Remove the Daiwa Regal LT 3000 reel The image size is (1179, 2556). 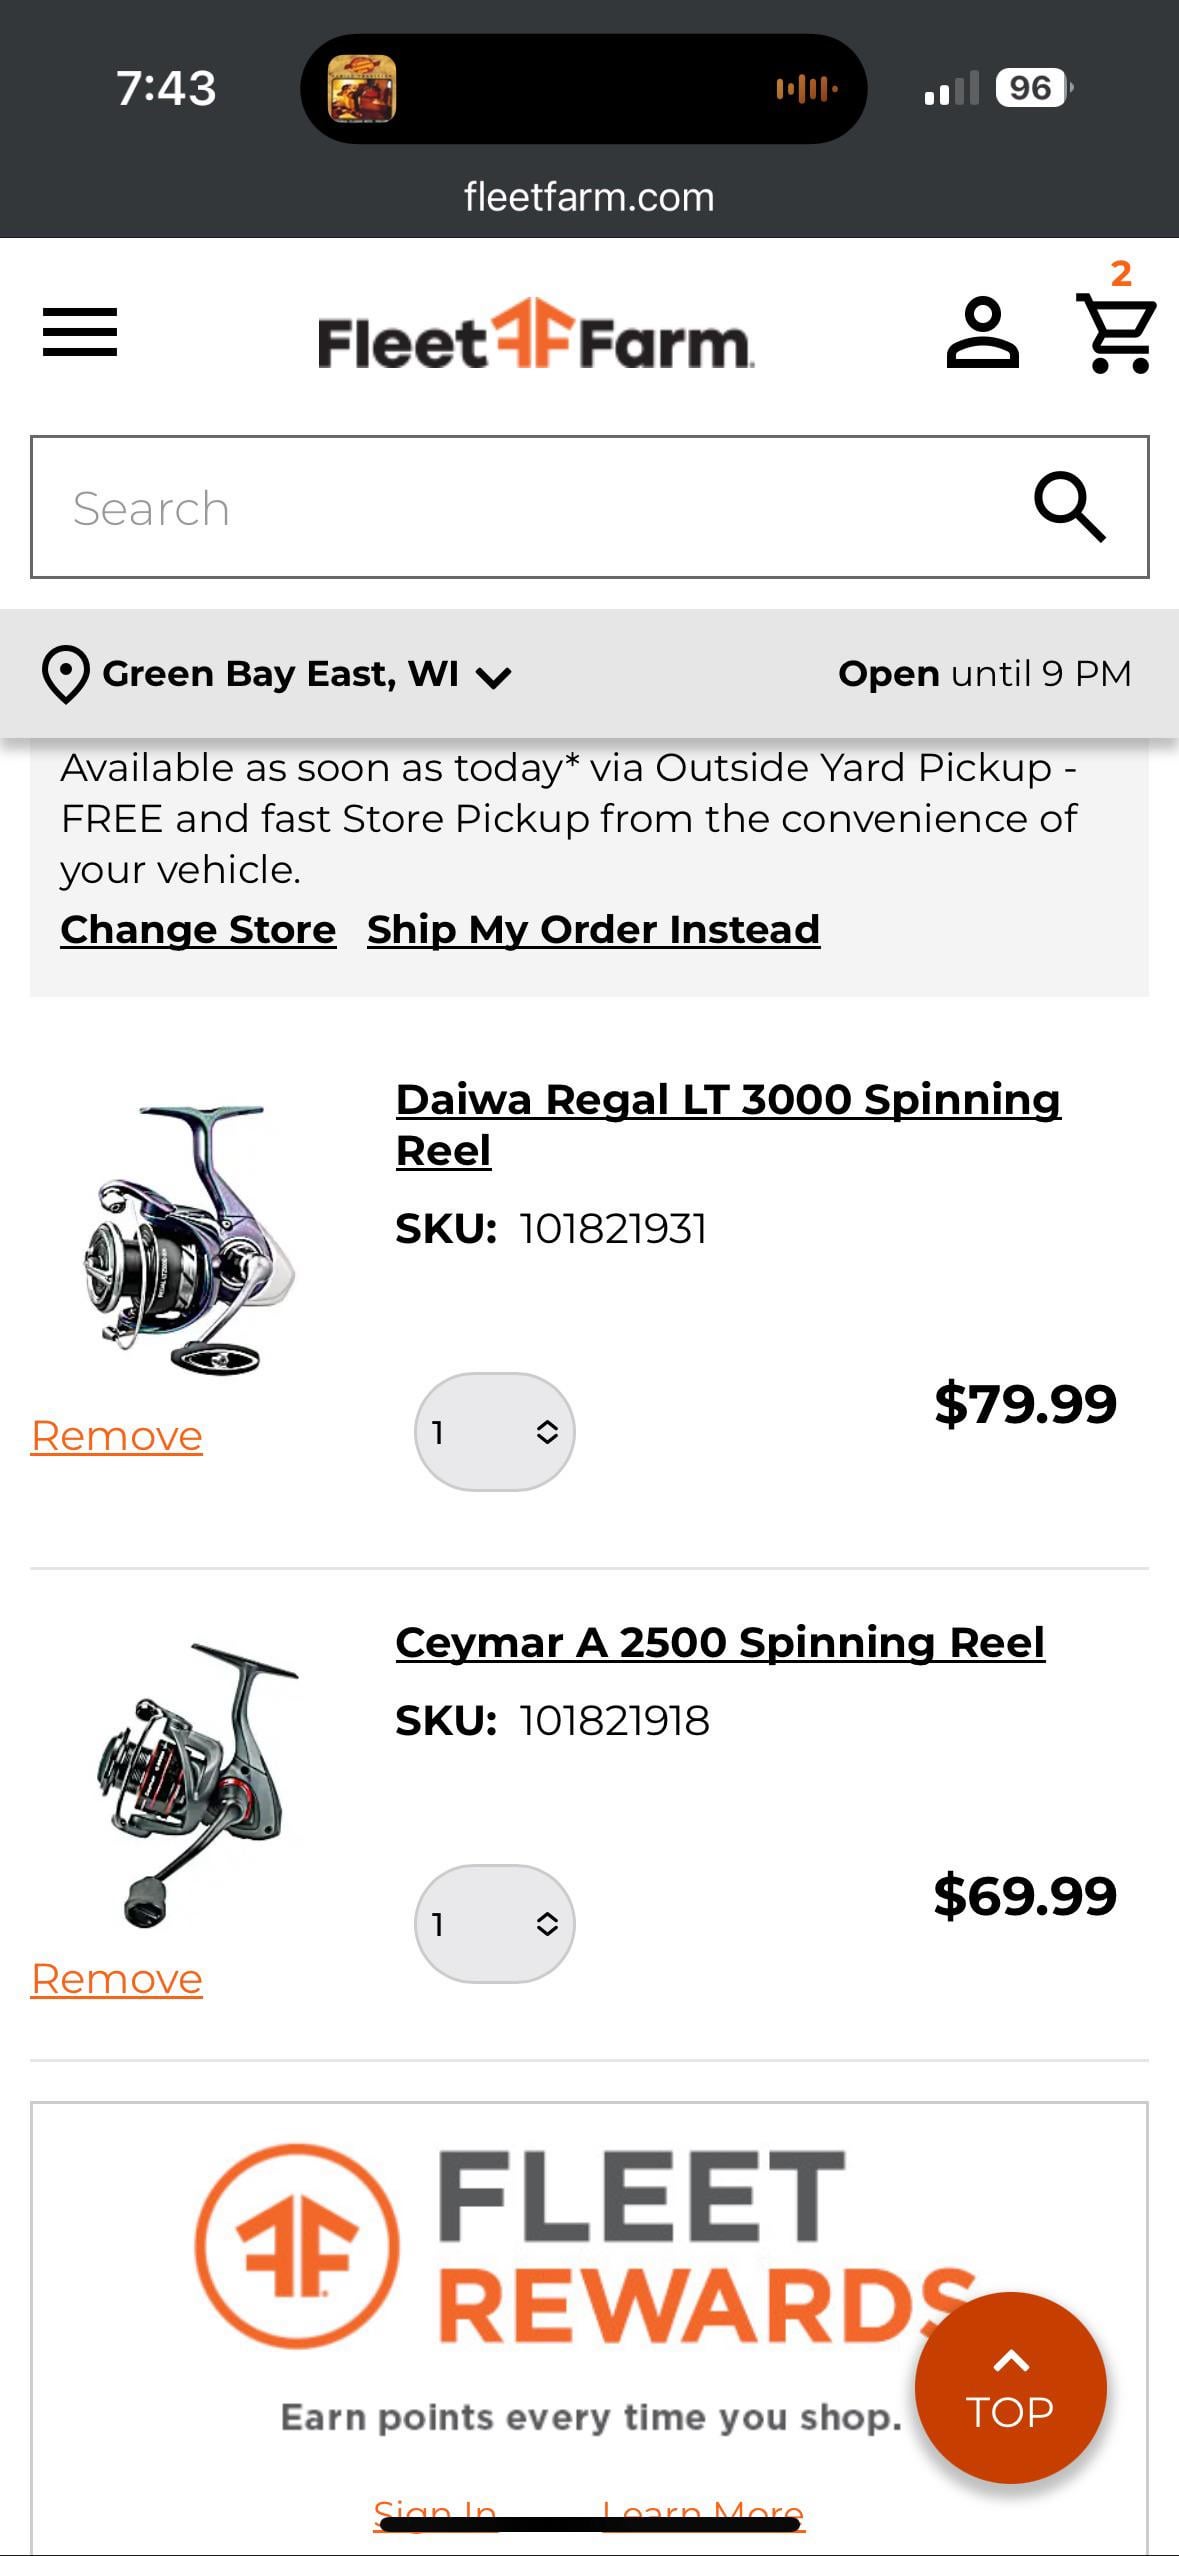(117, 1436)
